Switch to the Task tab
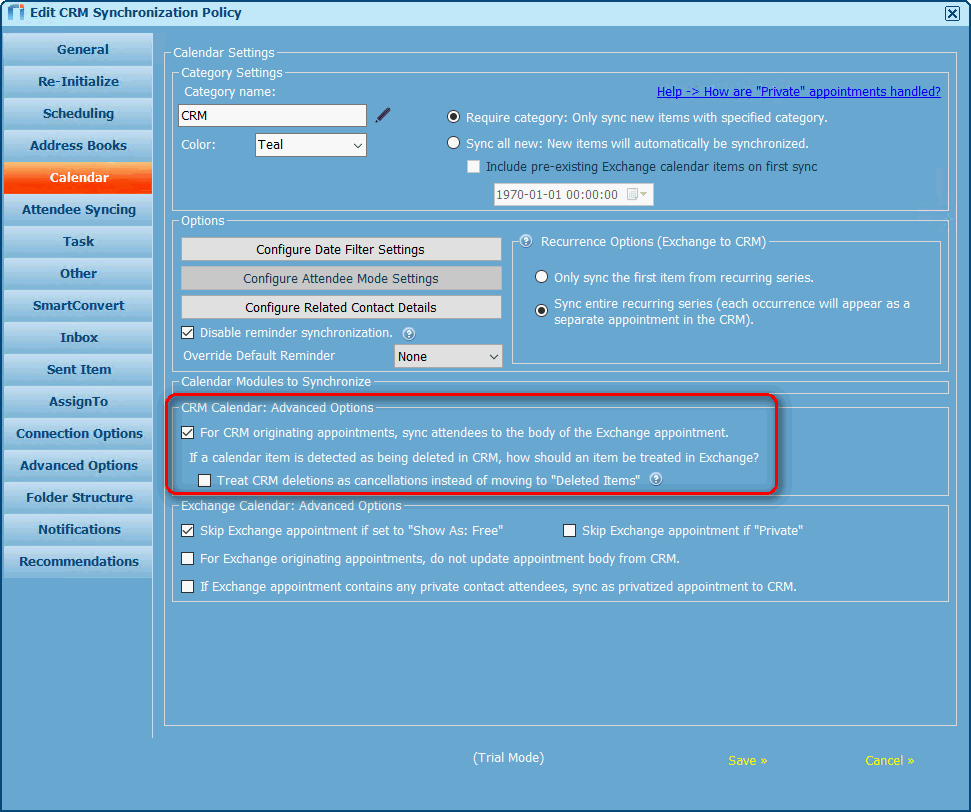 78,242
